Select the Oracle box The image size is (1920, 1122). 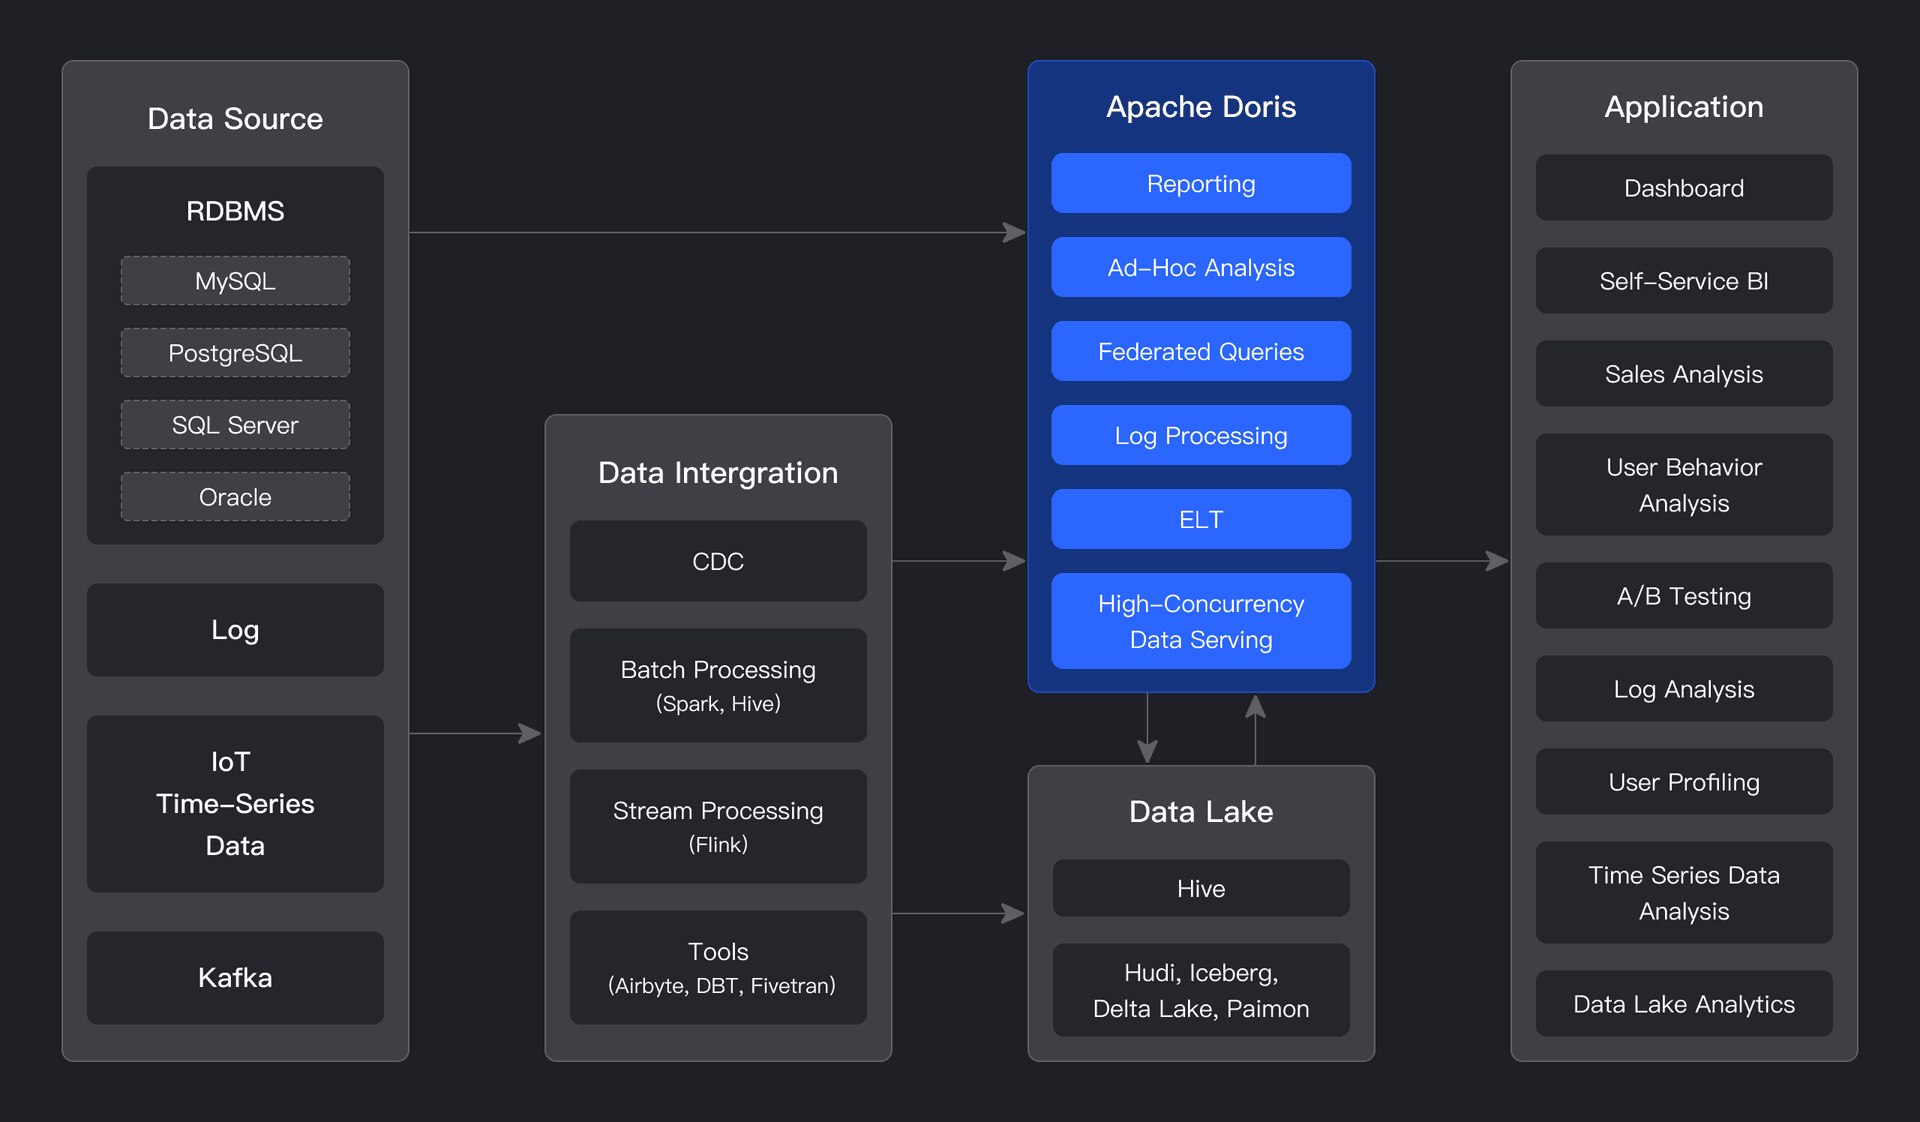point(235,497)
